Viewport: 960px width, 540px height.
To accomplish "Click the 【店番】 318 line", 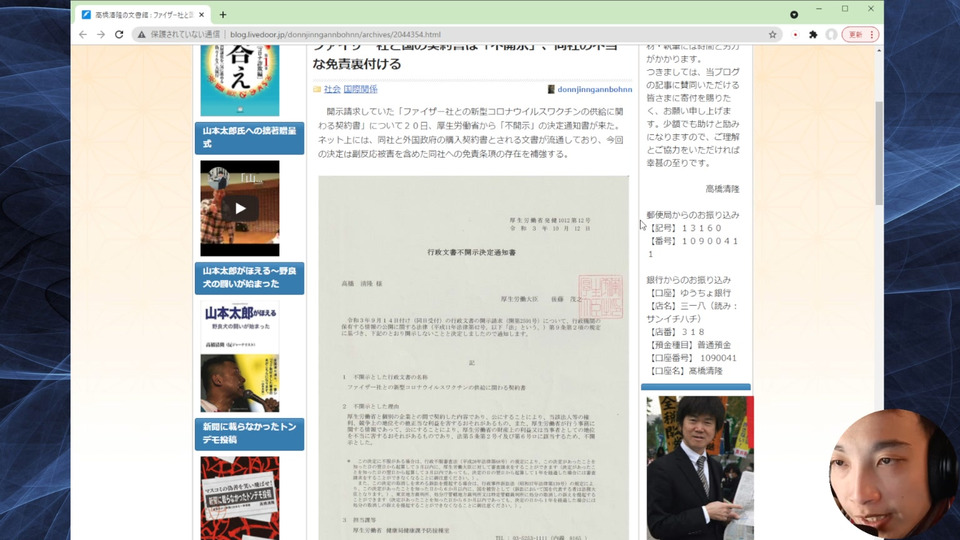I will click(675, 332).
